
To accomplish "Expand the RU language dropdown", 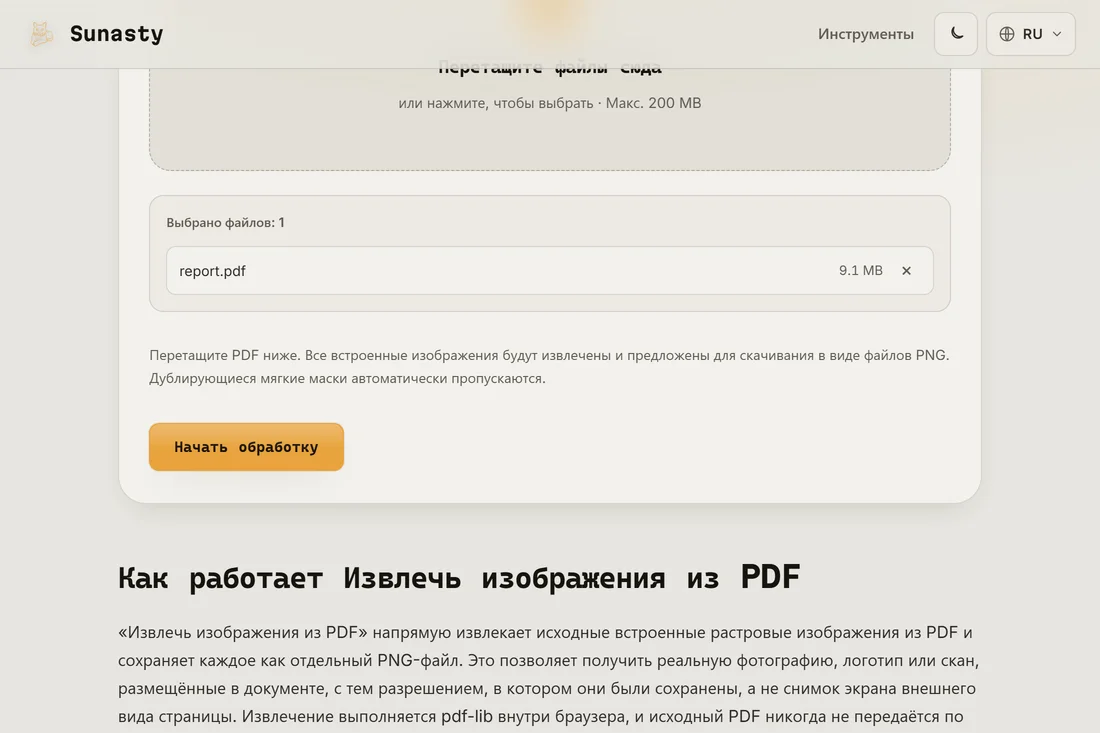I will 1031,34.
